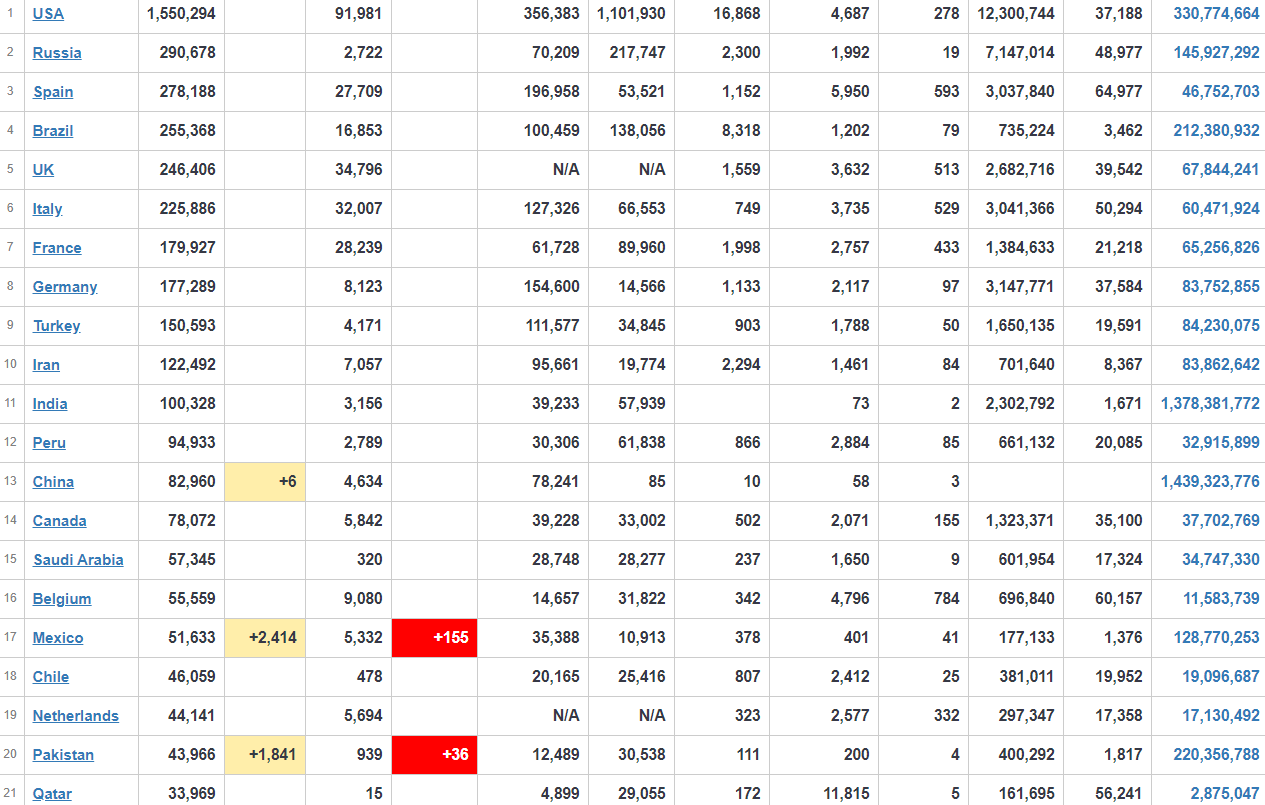Click Brazil population 212,380,932
This screenshot has height=805, width=1265.
coord(1216,131)
